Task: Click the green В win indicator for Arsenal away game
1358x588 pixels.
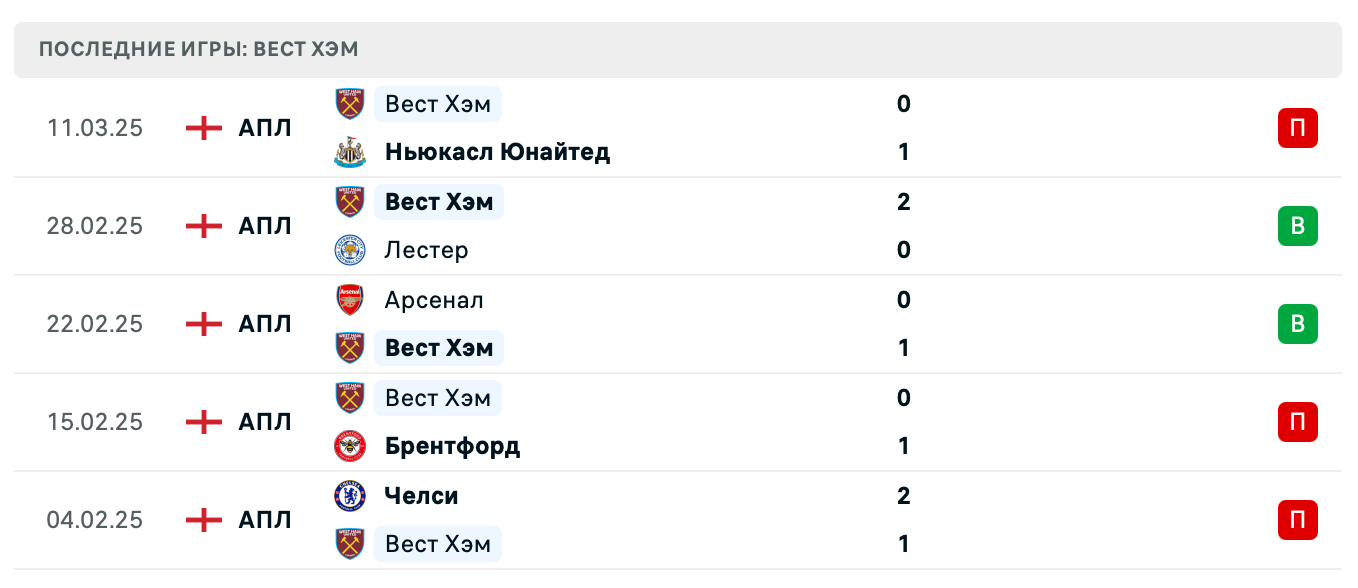Action: (1297, 324)
